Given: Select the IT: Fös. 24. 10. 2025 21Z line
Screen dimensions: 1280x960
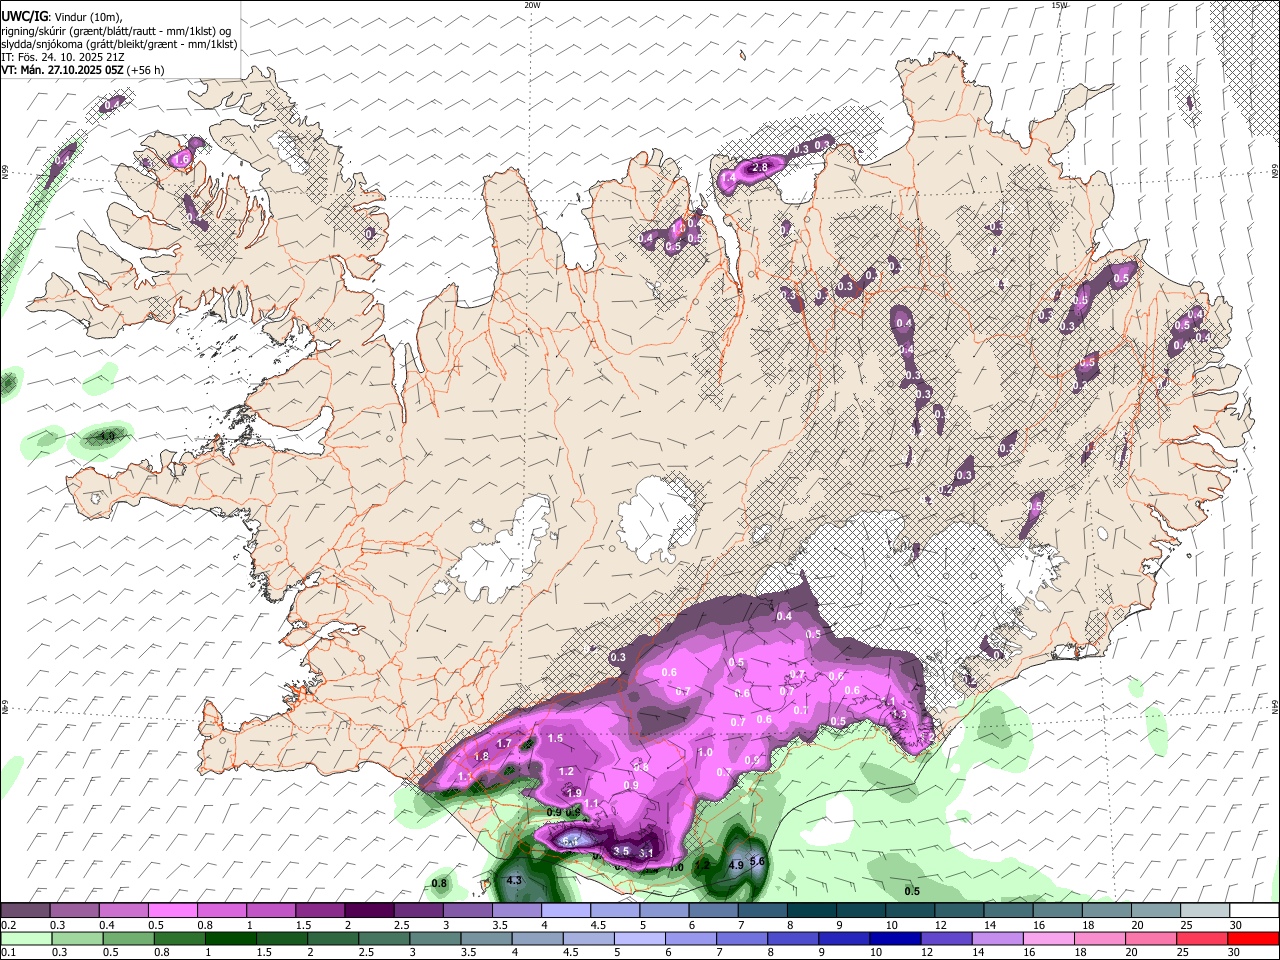Looking at the screenshot, I should pyautogui.click(x=63, y=57).
